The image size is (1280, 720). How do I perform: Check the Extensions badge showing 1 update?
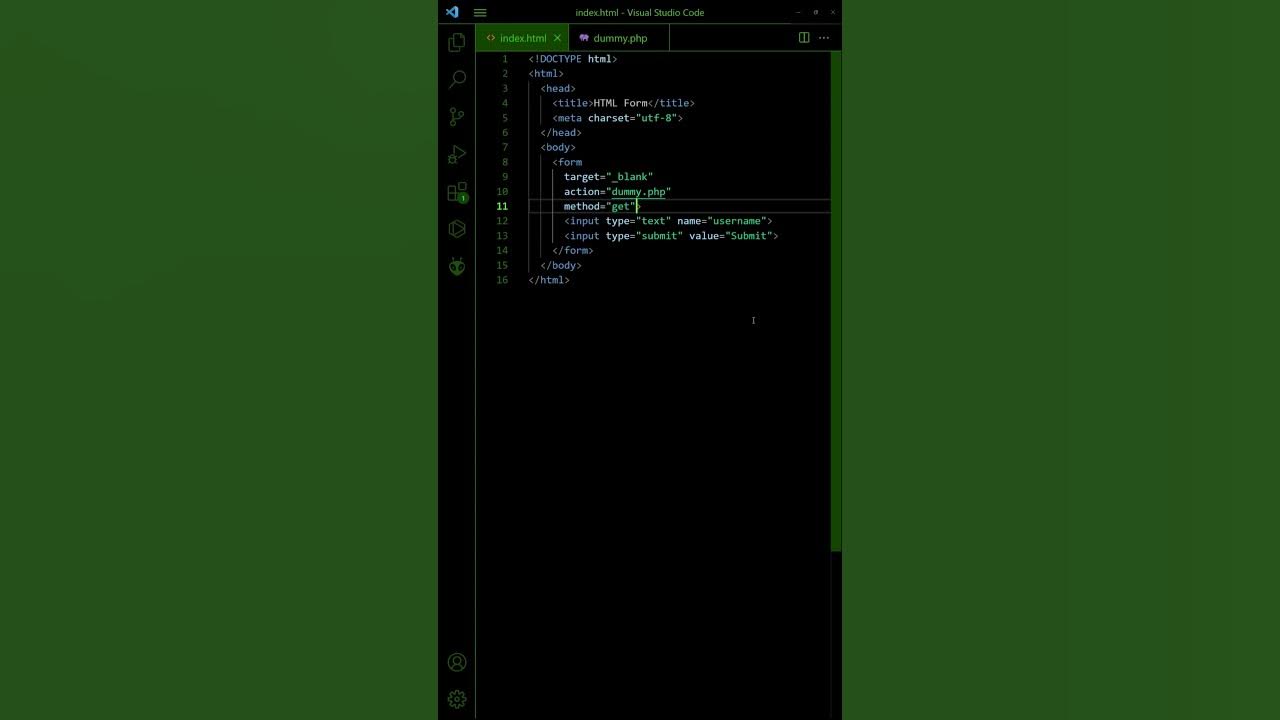point(463,198)
